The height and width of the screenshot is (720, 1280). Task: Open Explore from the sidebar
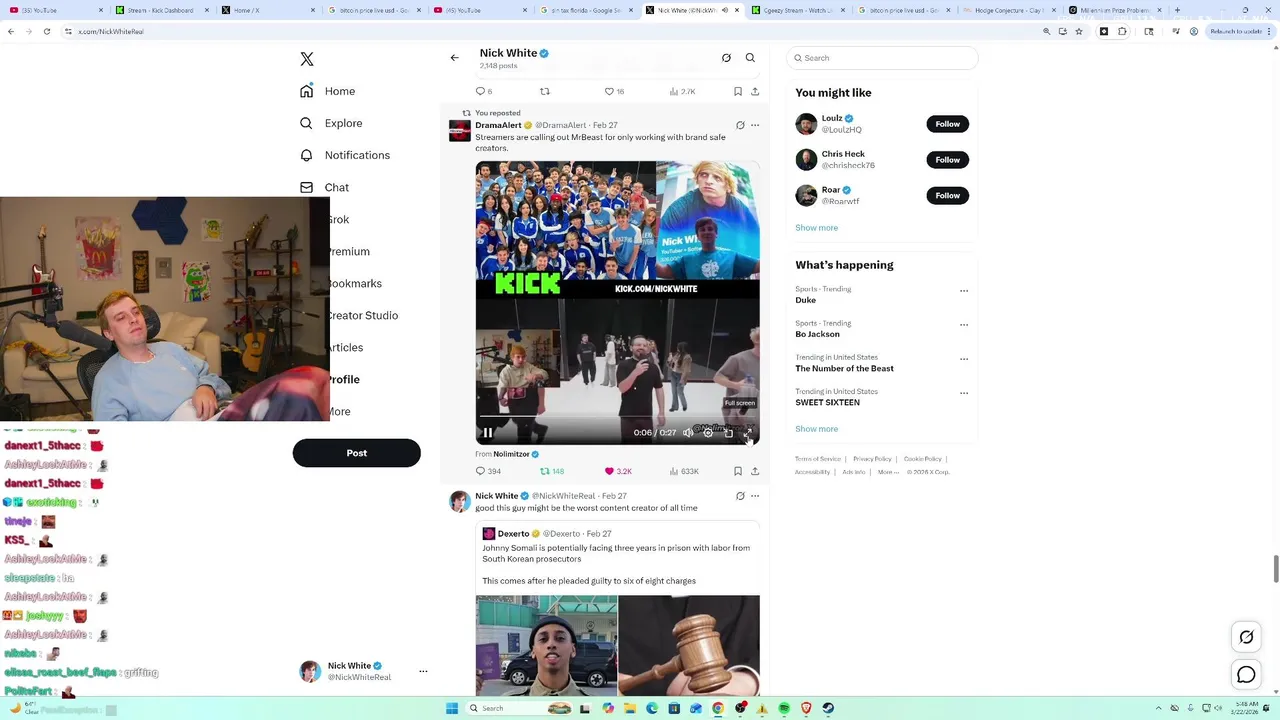[331, 123]
